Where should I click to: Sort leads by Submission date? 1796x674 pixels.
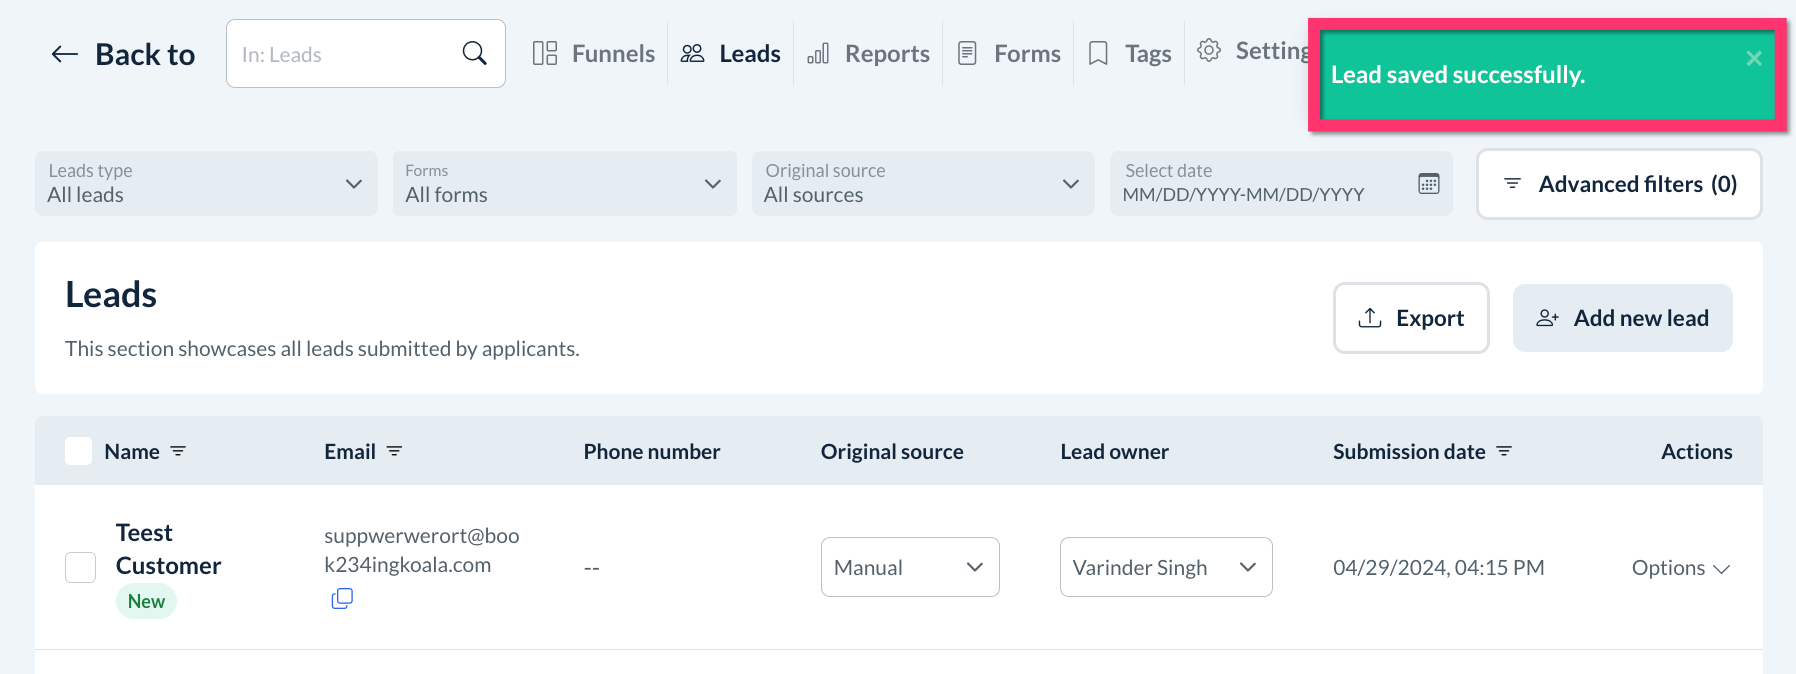(x=1503, y=451)
